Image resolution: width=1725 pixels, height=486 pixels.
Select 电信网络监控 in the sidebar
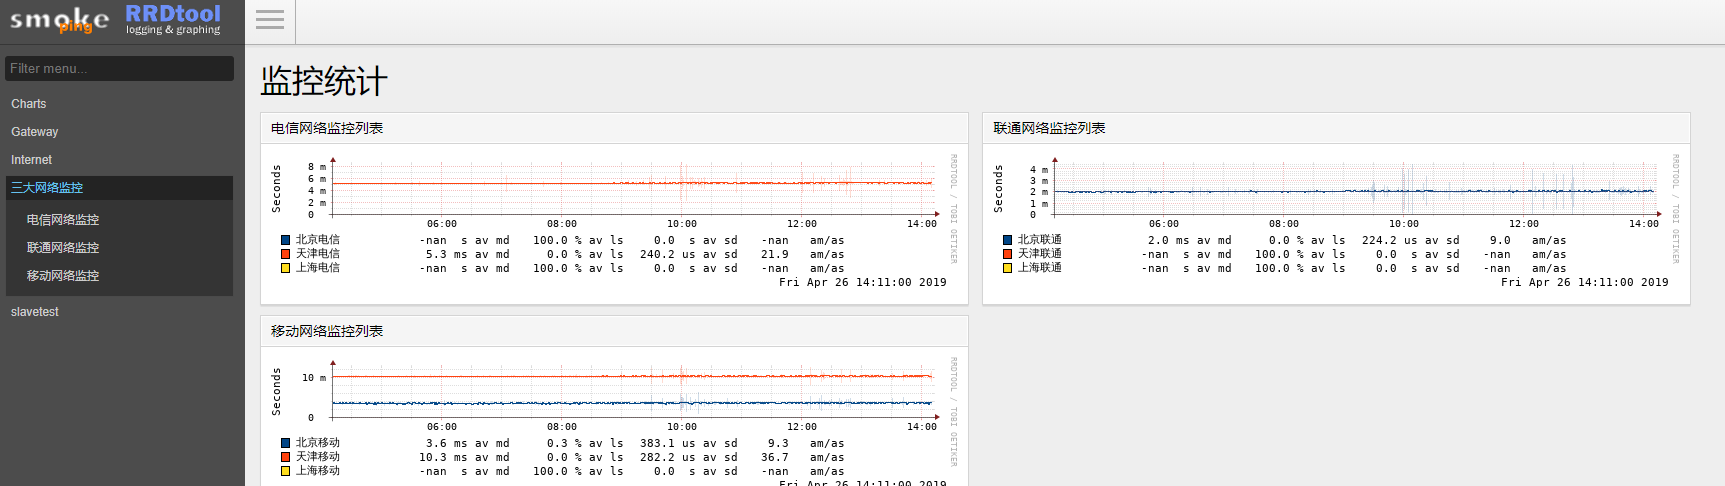pyautogui.click(x=63, y=220)
